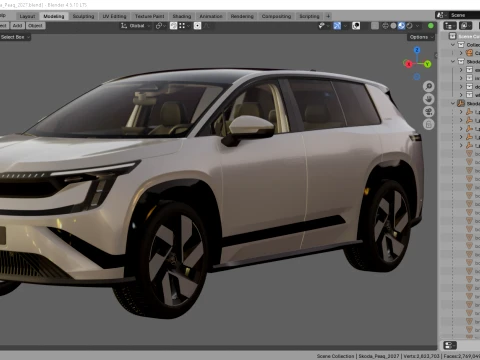Toggle show gizmo button
480x360 pixels.
(x=337, y=26)
